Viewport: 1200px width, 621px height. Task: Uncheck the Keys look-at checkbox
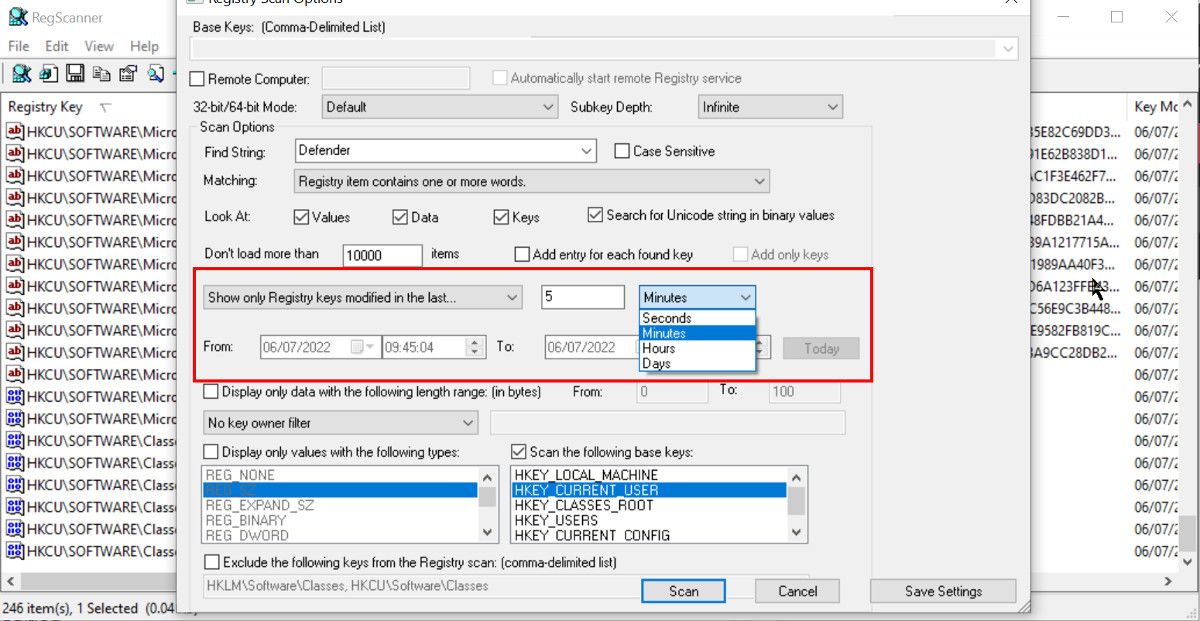[501, 217]
